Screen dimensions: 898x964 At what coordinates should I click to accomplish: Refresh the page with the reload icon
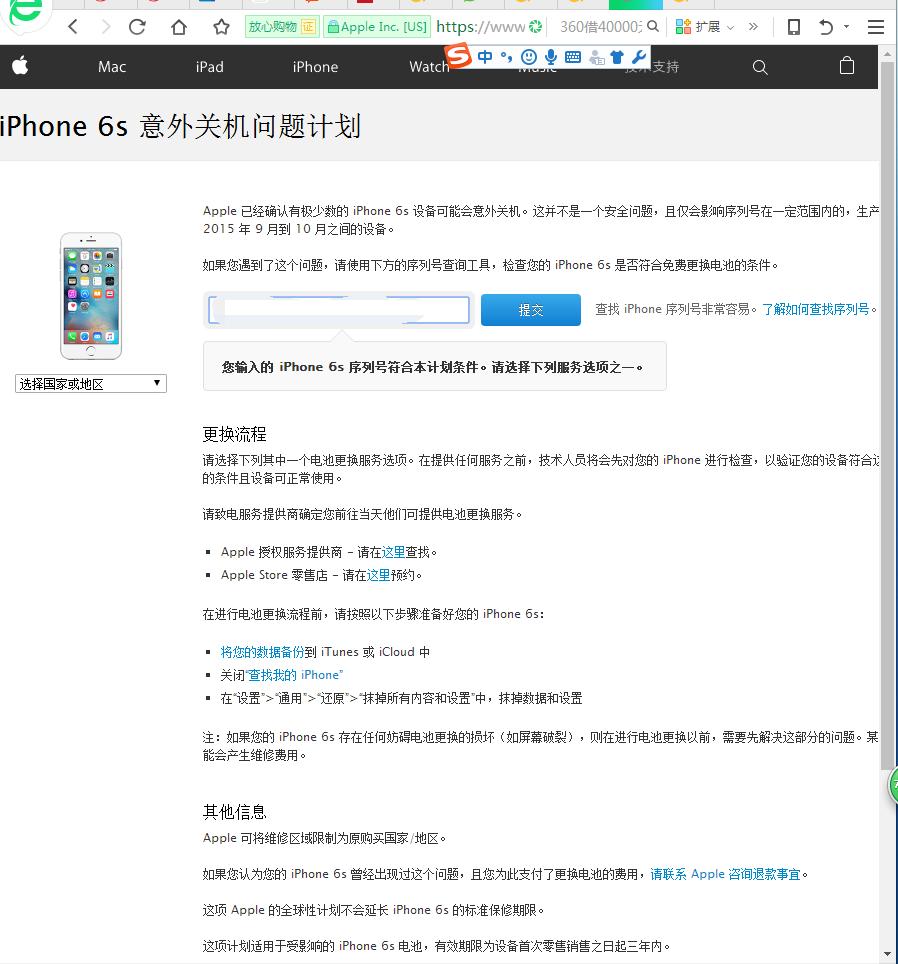point(137,27)
